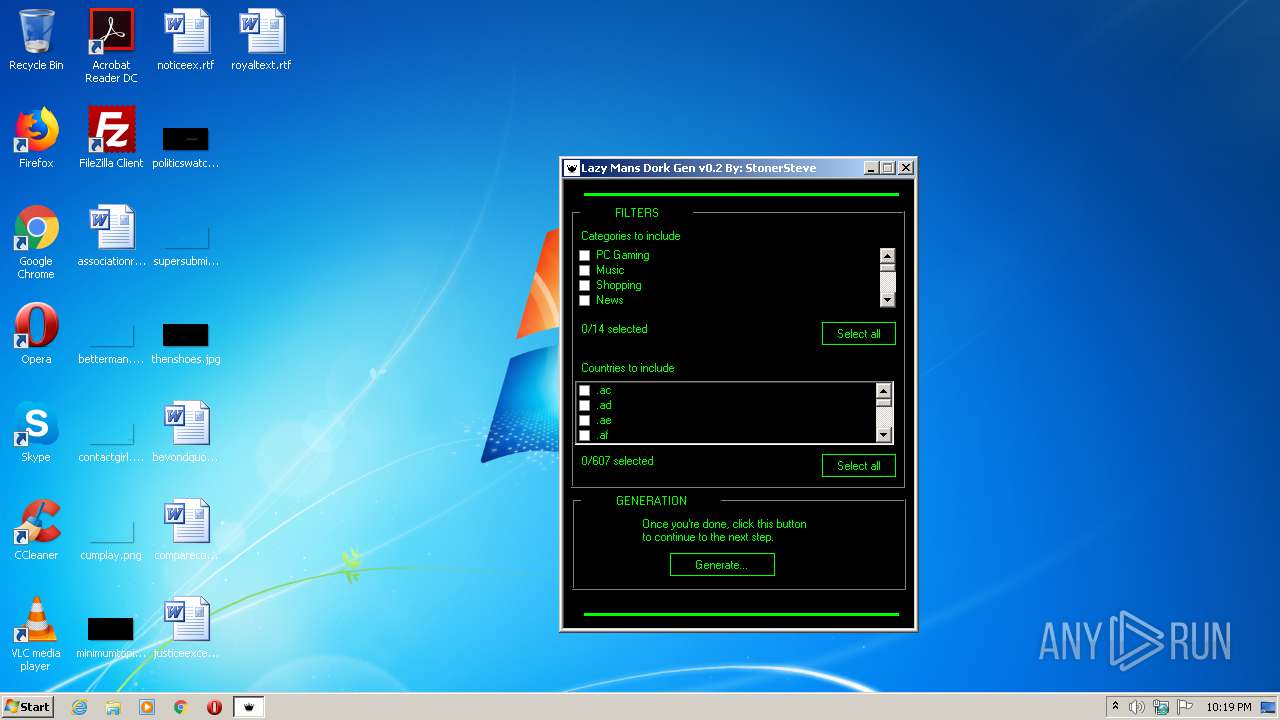
Task: Select all countries button
Action: click(x=858, y=466)
